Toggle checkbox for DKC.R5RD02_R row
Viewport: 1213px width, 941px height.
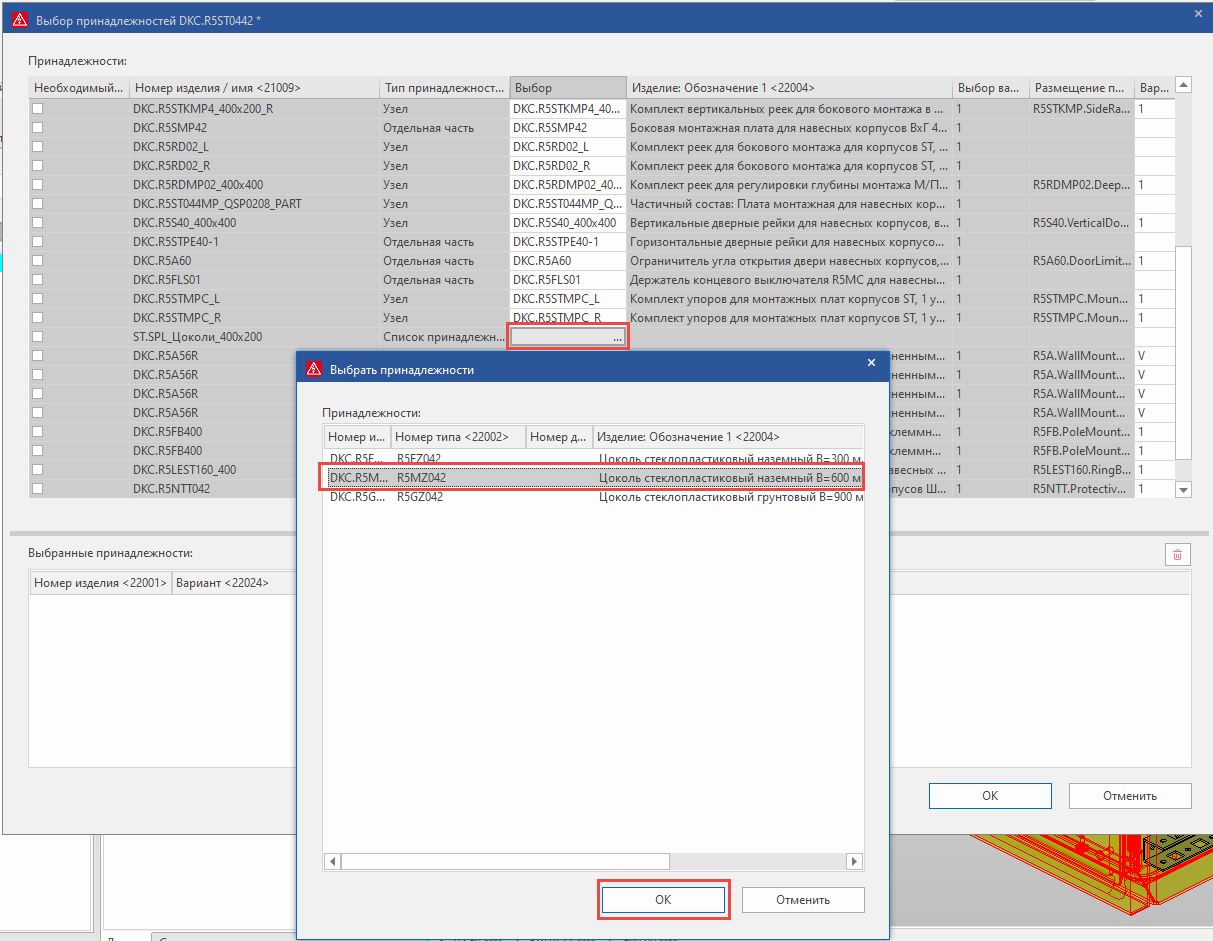pyautogui.click(x=38, y=165)
